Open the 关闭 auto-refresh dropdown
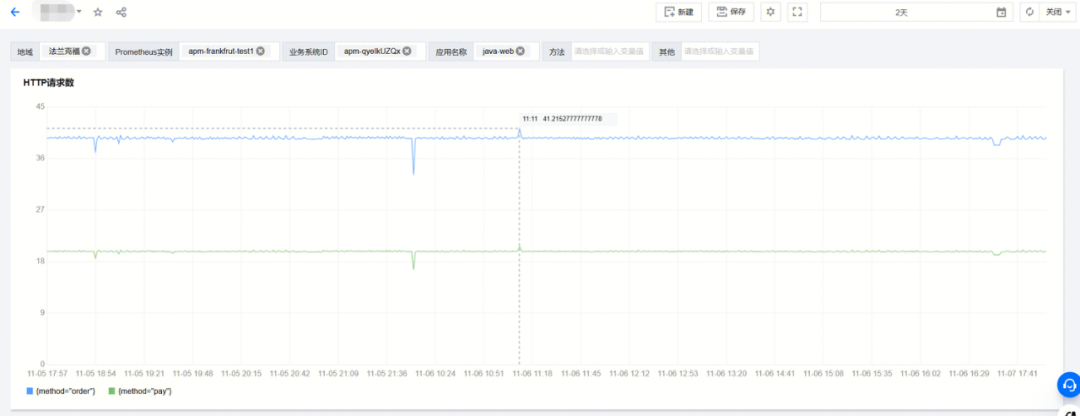 pyautogui.click(x=1057, y=12)
